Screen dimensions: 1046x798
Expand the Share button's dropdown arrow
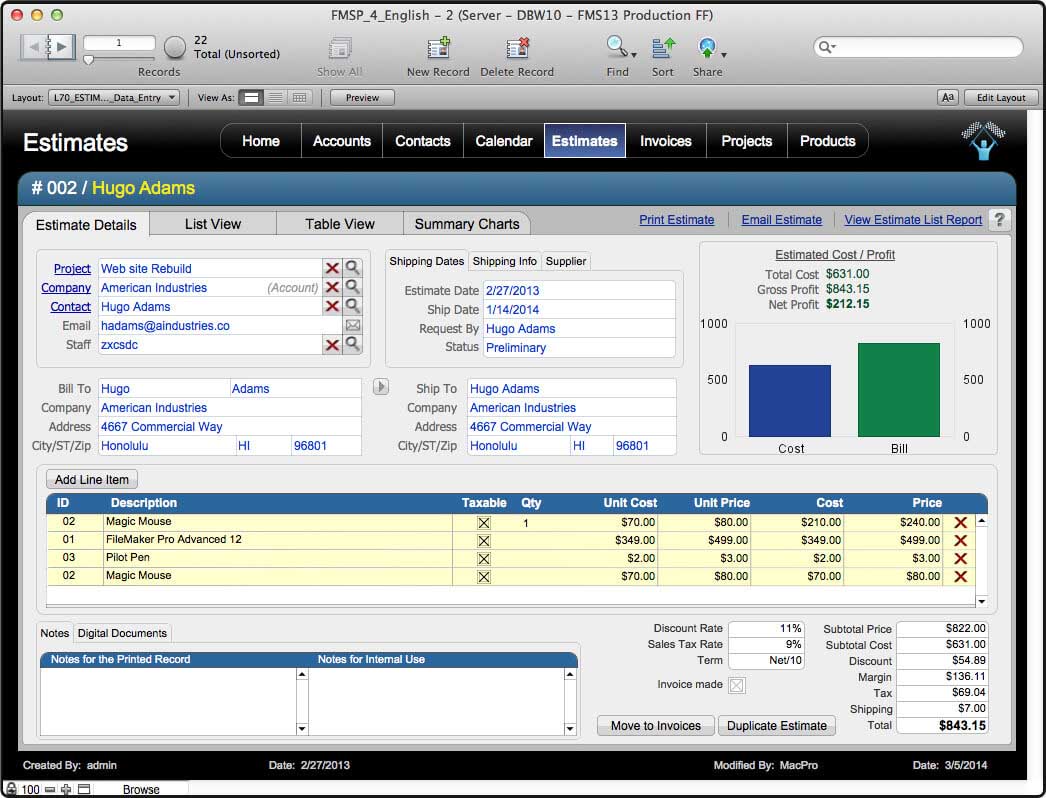click(724, 55)
